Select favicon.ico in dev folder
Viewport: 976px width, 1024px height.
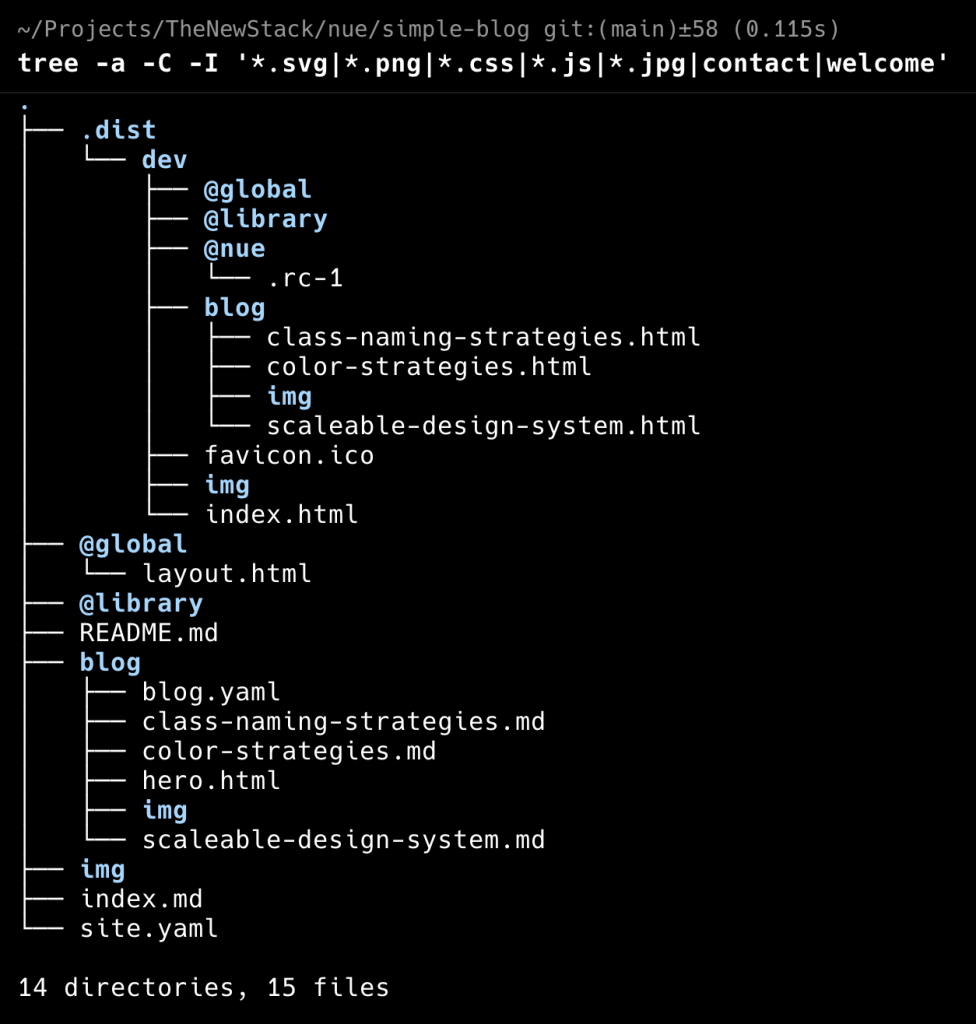(289, 455)
